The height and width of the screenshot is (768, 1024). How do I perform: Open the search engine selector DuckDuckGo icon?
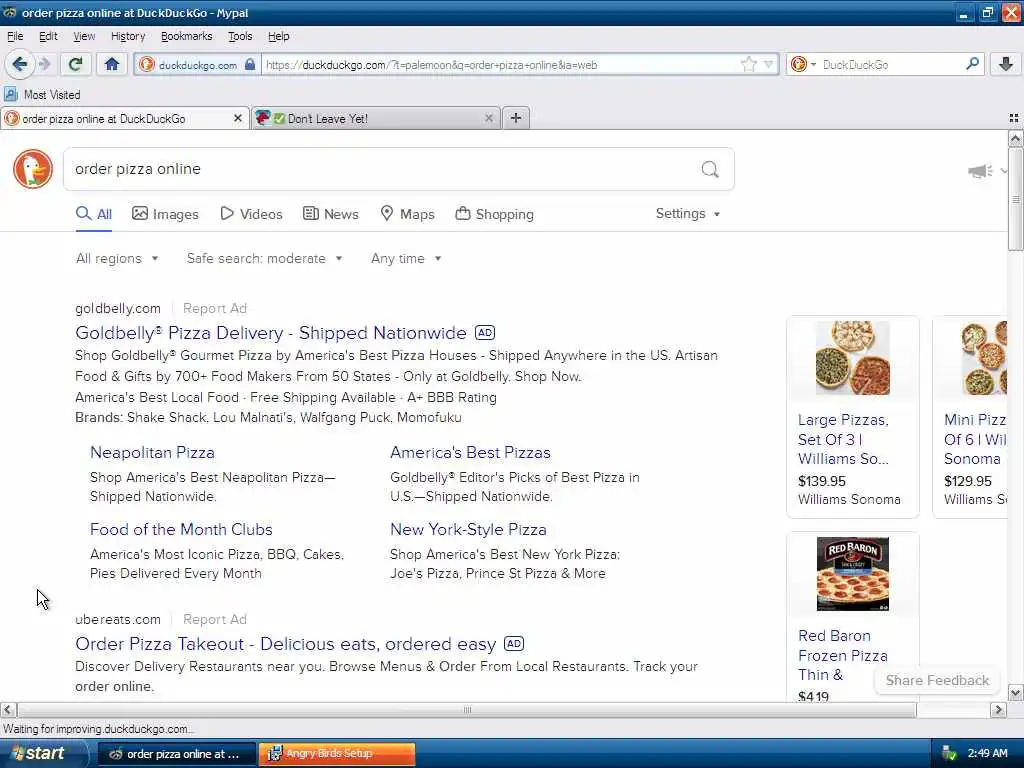(x=798, y=64)
